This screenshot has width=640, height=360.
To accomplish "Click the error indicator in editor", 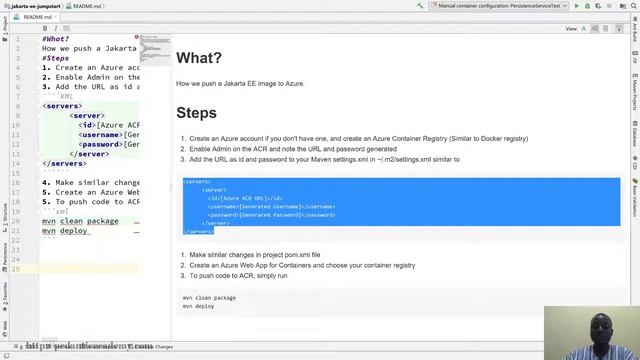I will (136, 37).
